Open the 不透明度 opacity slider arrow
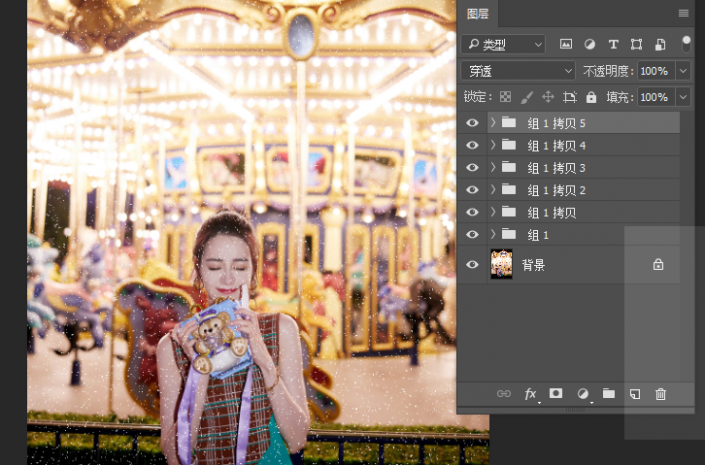 684,71
